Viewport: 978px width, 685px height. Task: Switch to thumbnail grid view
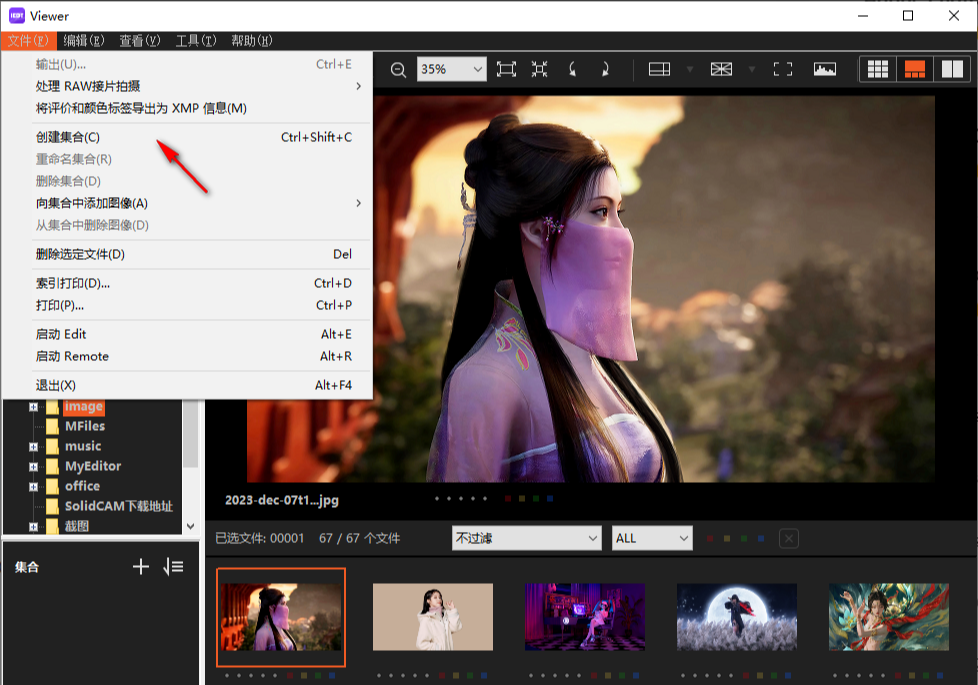click(x=878, y=69)
